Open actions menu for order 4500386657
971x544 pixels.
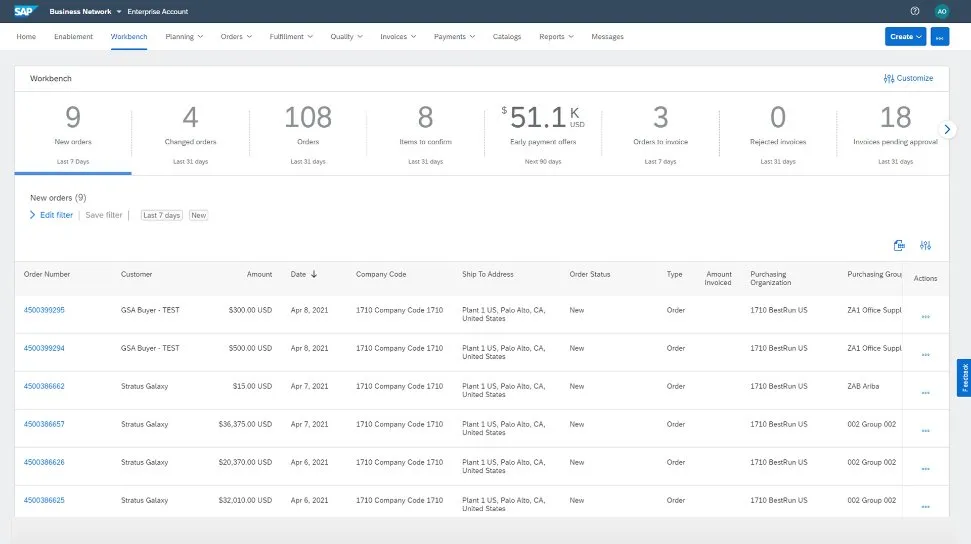coord(925,430)
